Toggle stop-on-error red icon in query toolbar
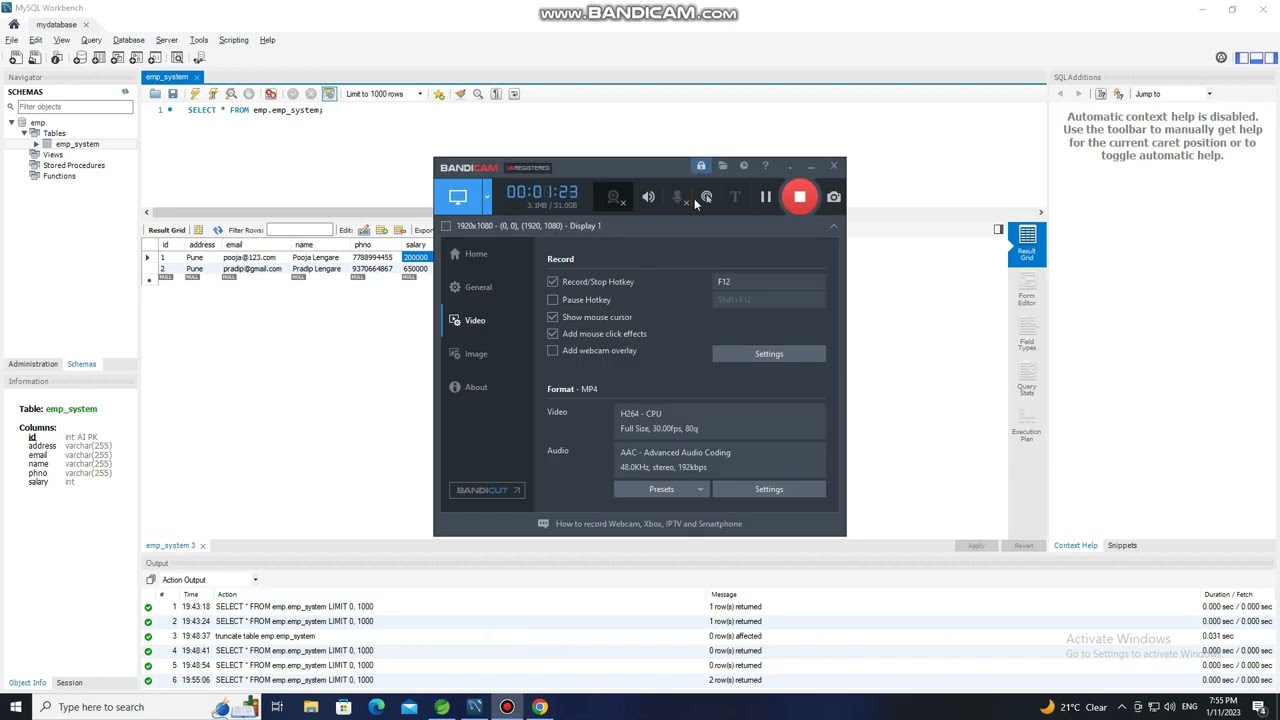This screenshot has height=720, width=1280. 271,94
